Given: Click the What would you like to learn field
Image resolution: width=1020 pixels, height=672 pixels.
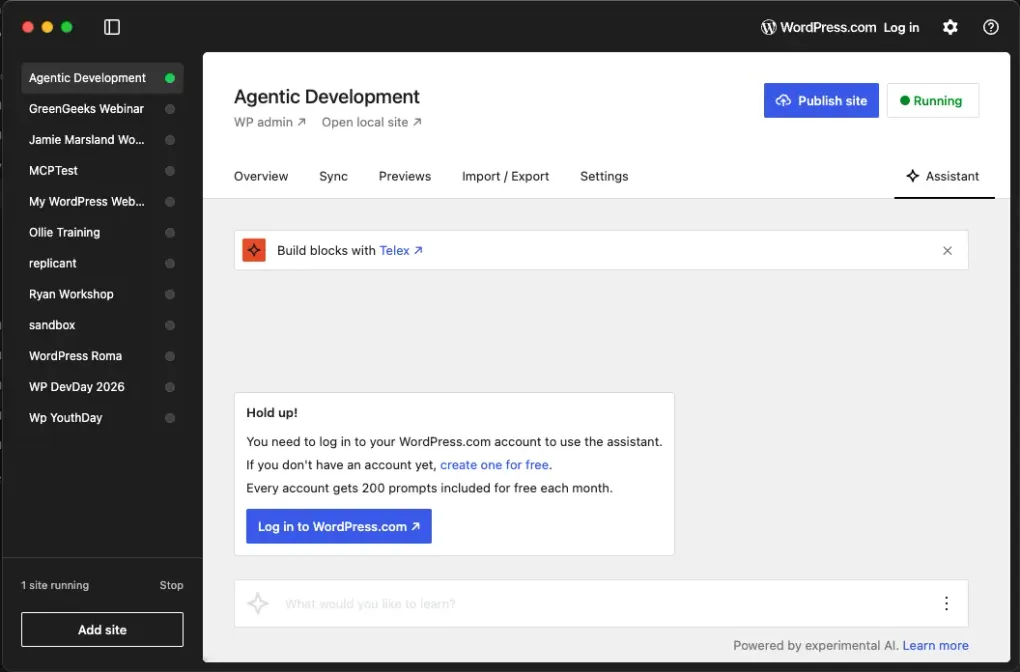Looking at the screenshot, I should (x=600, y=603).
